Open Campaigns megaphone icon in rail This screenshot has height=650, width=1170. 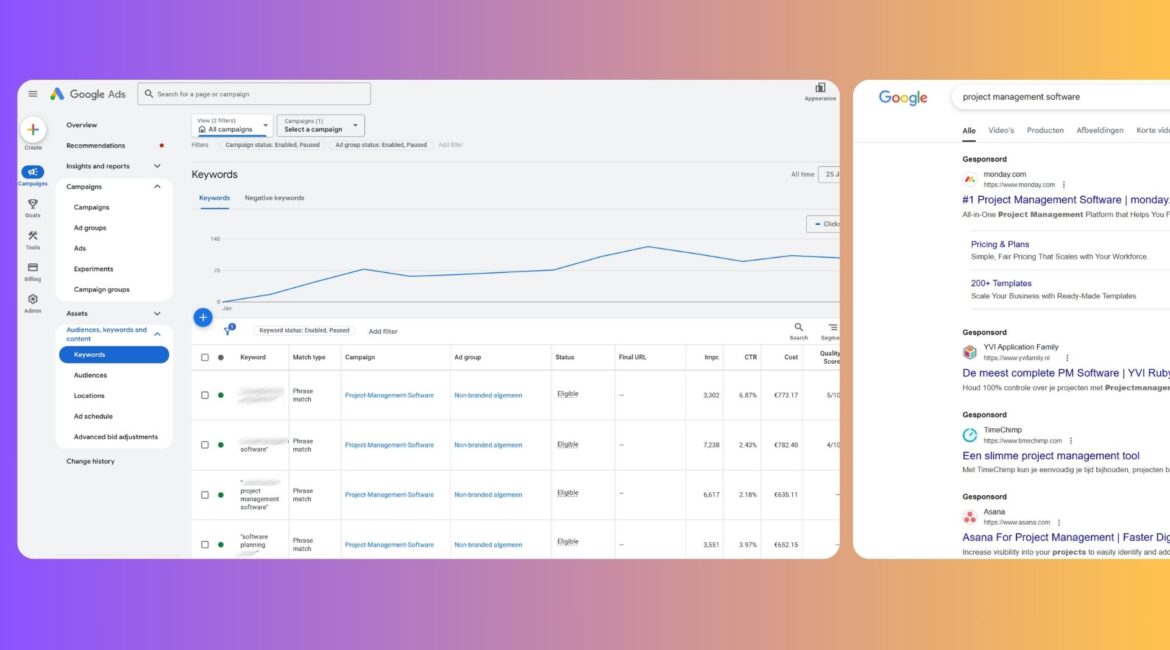point(33,172)
